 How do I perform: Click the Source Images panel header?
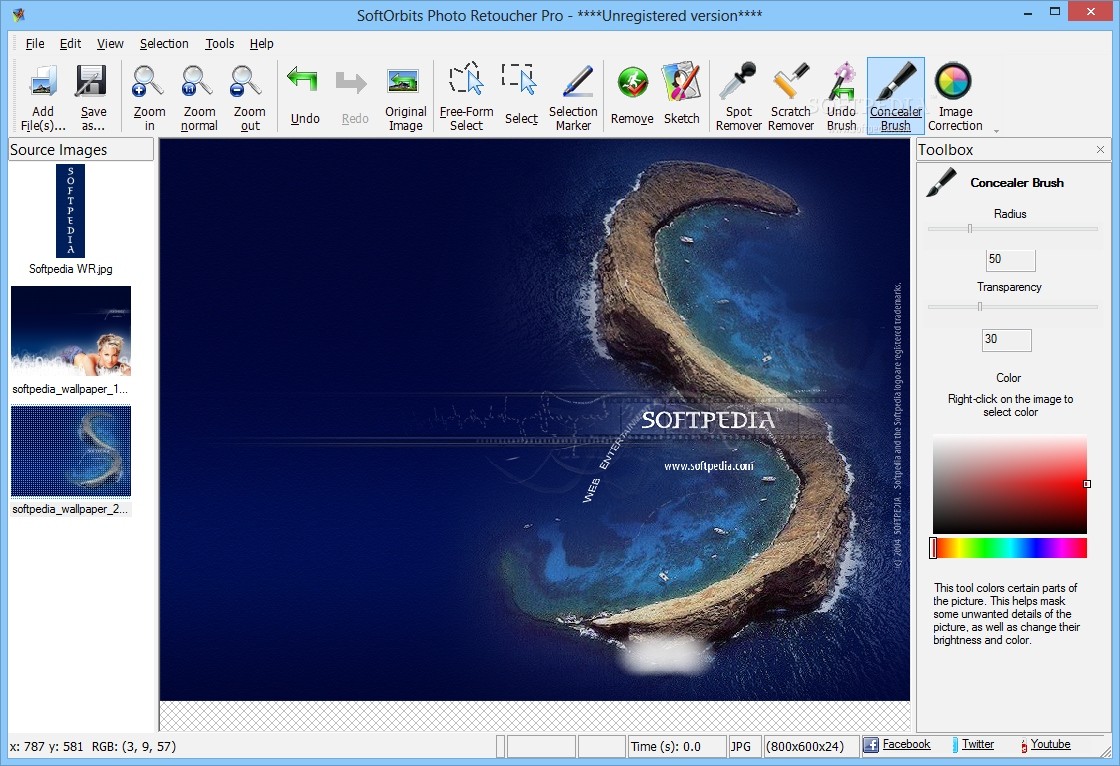pos(81,149)
